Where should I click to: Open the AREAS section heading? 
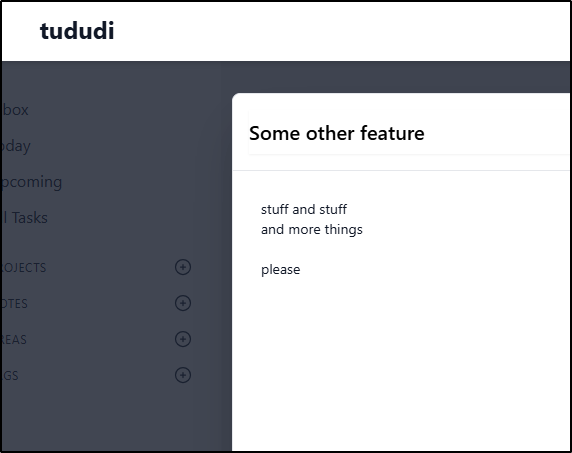[x=14, y=340]
